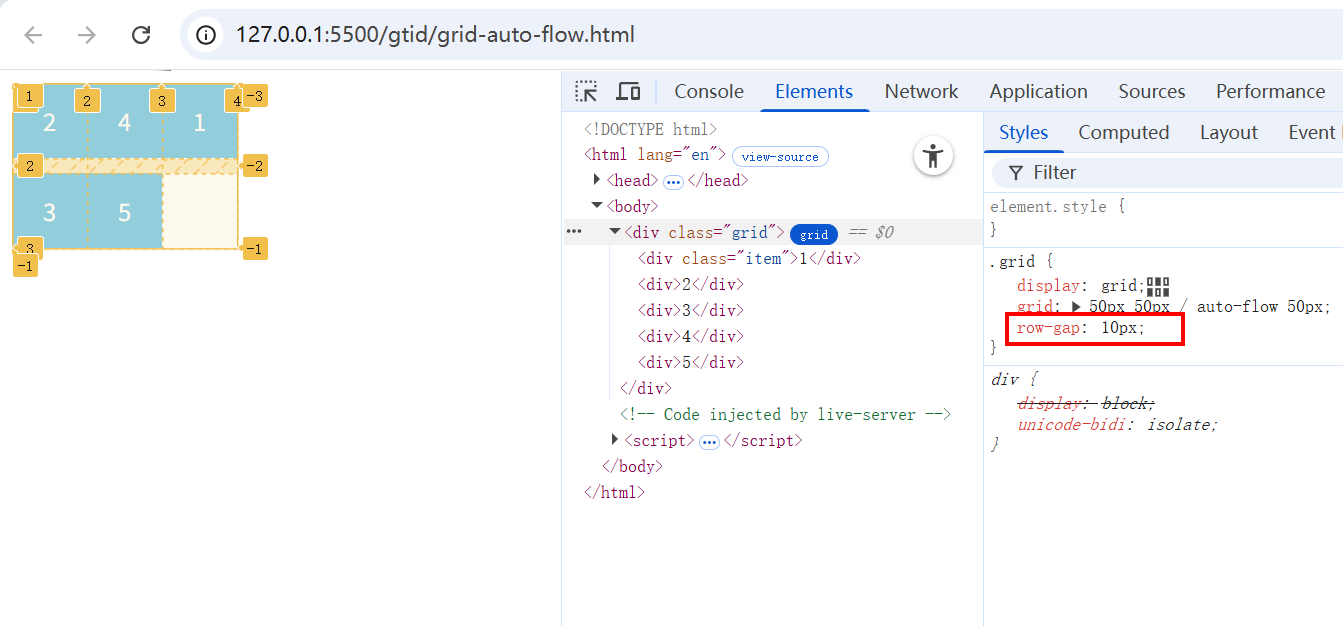Click the live-server comment line
The height and width of the screenshot is (626, 1343).
tap(785, 414)
